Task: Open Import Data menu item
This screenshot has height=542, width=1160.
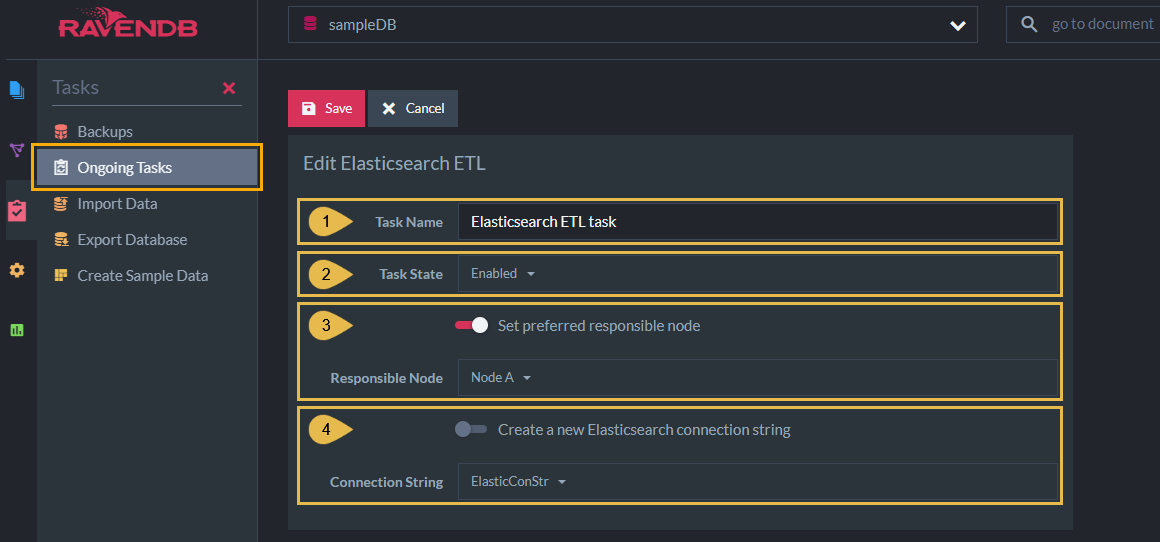Action: [147, 203]
